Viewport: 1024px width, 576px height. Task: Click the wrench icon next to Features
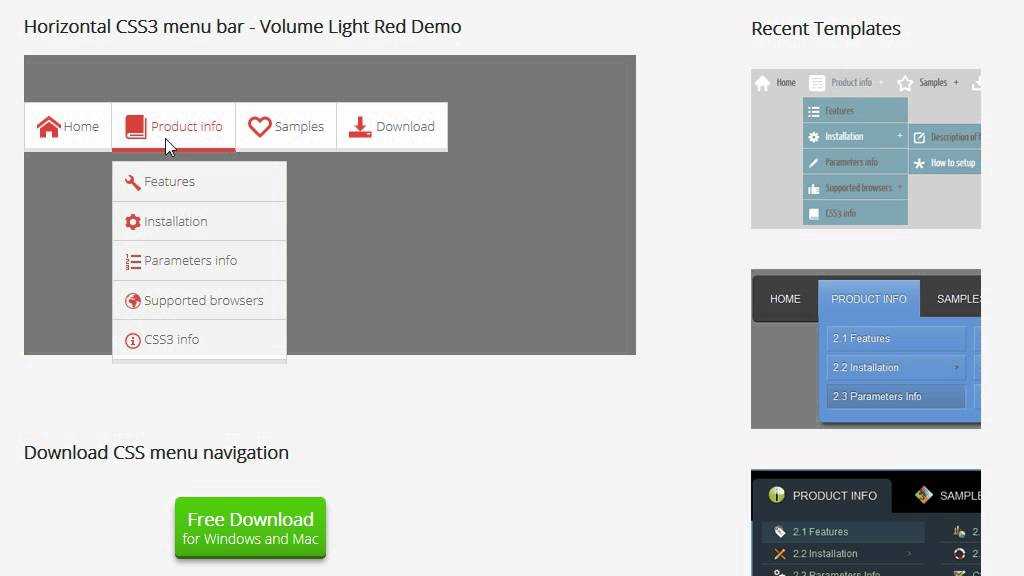click(x=133, y=182)
